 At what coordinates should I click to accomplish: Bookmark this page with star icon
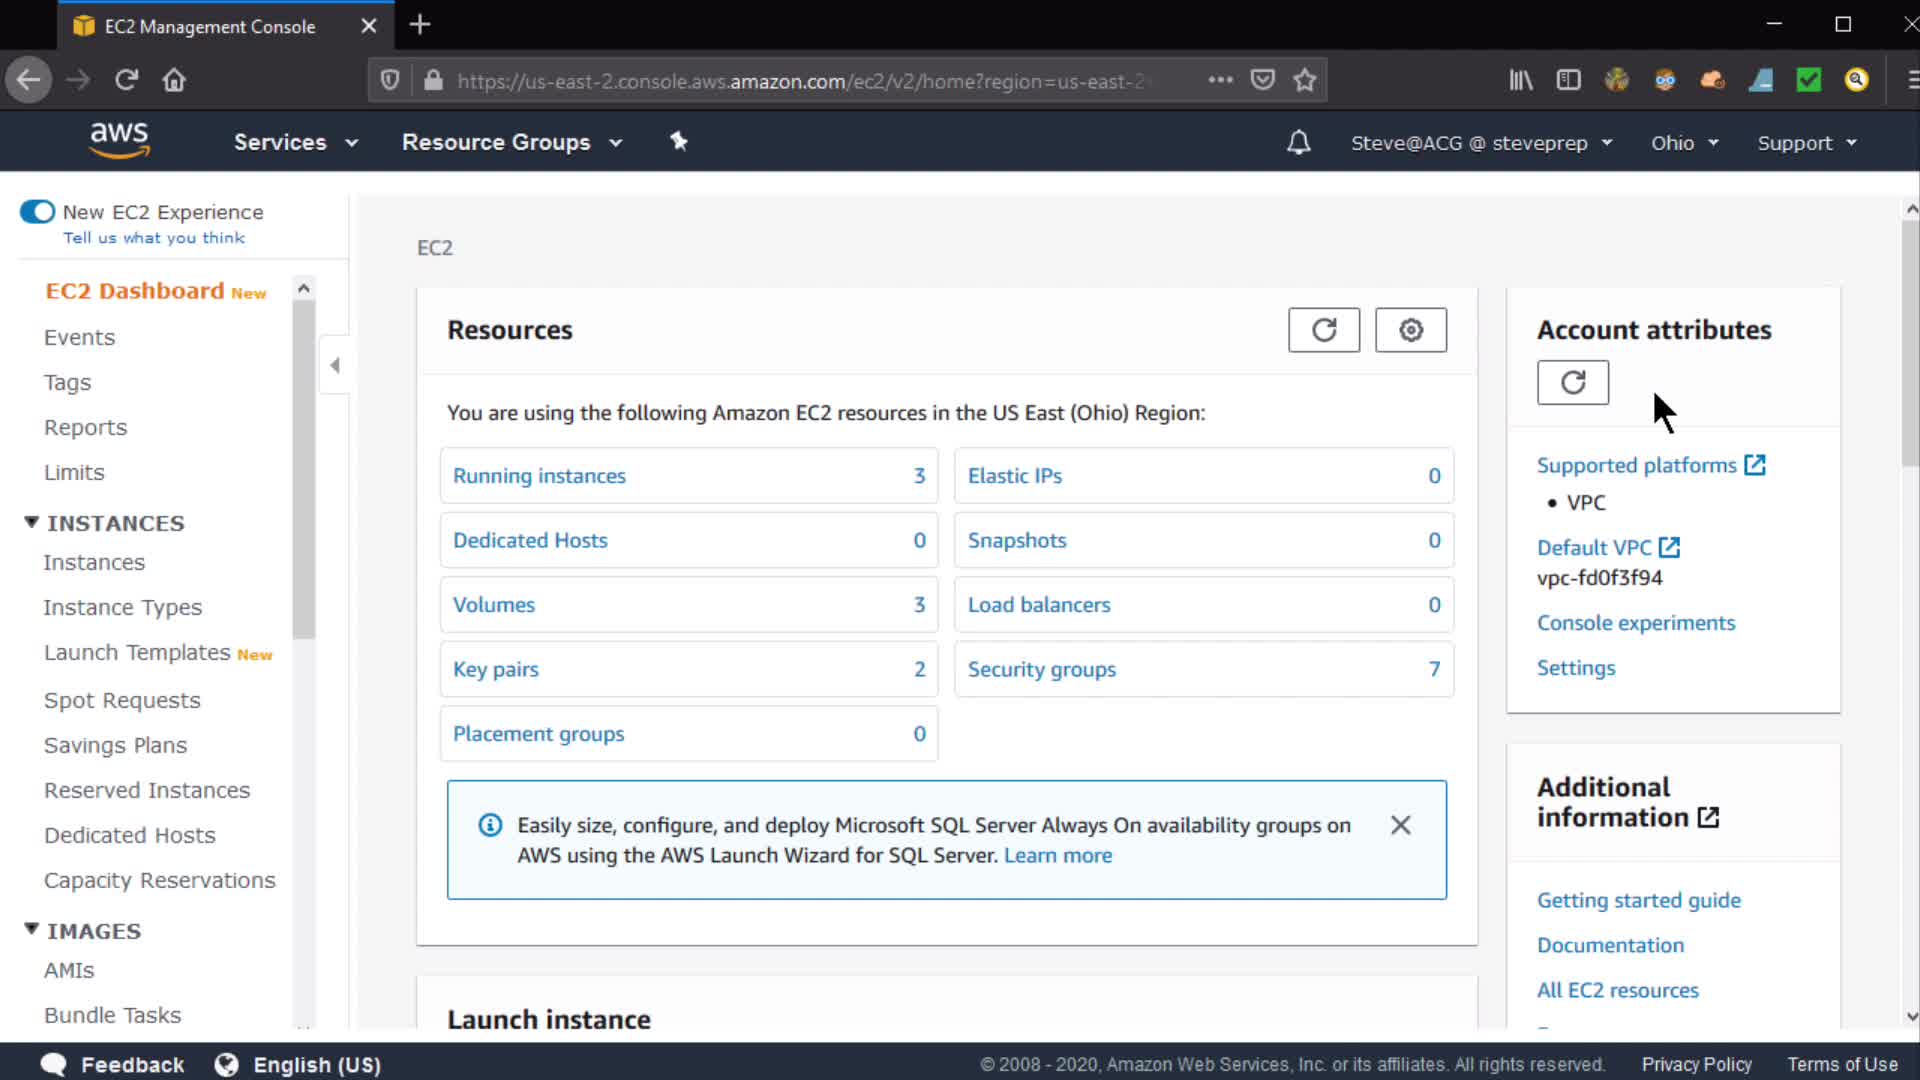tap(1304, 80)
